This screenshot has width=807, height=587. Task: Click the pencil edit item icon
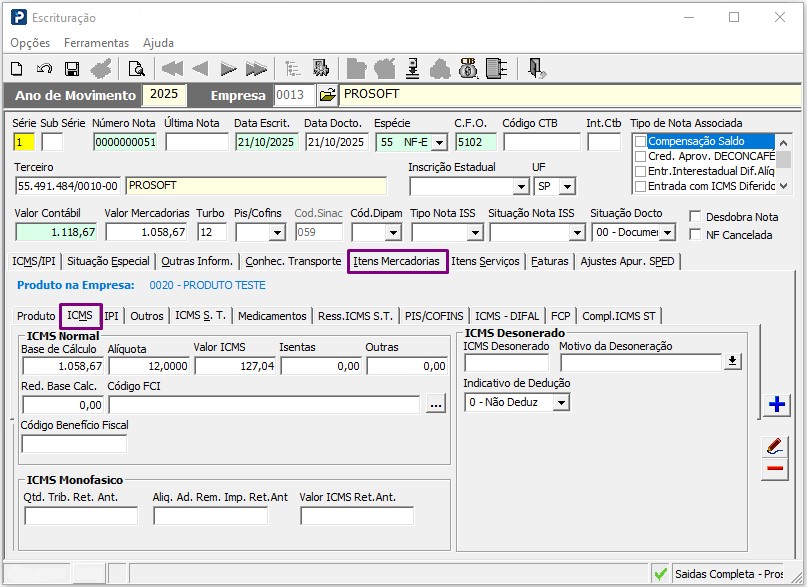pos(775,446)
